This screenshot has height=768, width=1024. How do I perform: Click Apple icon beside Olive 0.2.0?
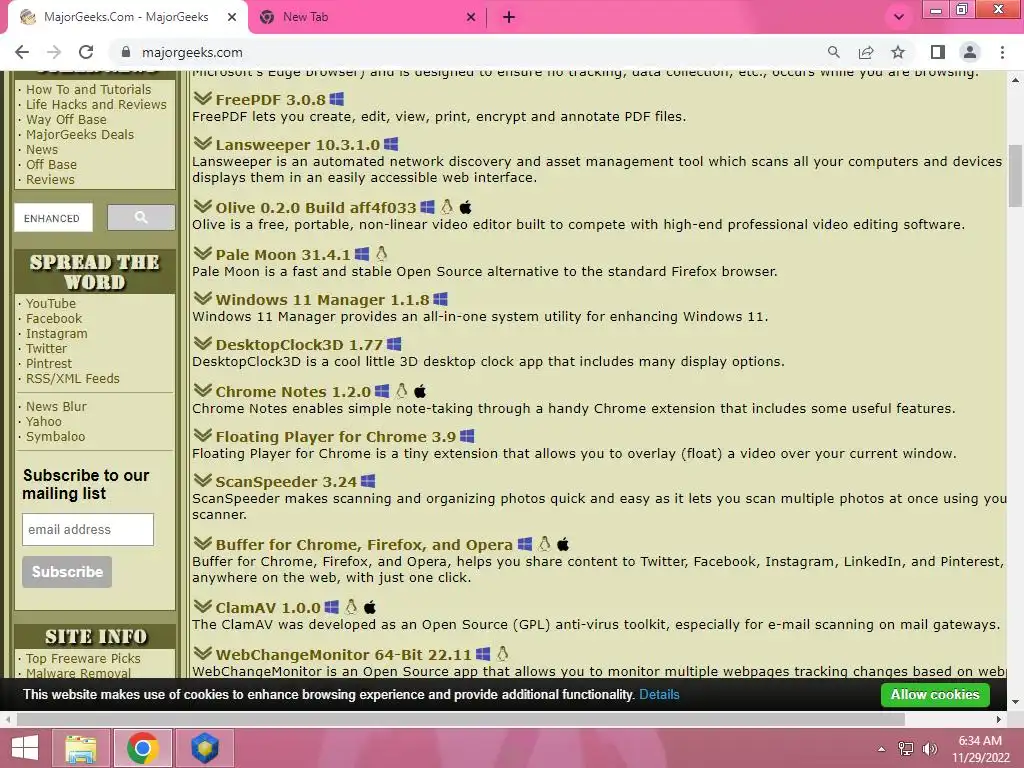(x=466, y=208)
